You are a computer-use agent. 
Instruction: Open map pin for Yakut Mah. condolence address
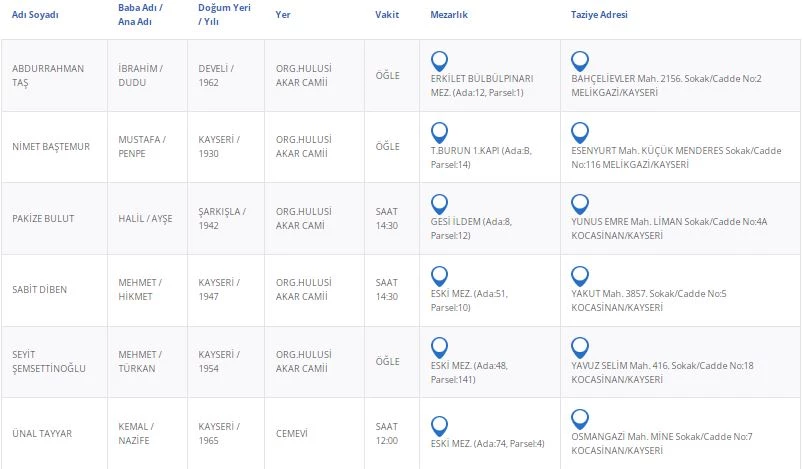click(x=579, y=276)
